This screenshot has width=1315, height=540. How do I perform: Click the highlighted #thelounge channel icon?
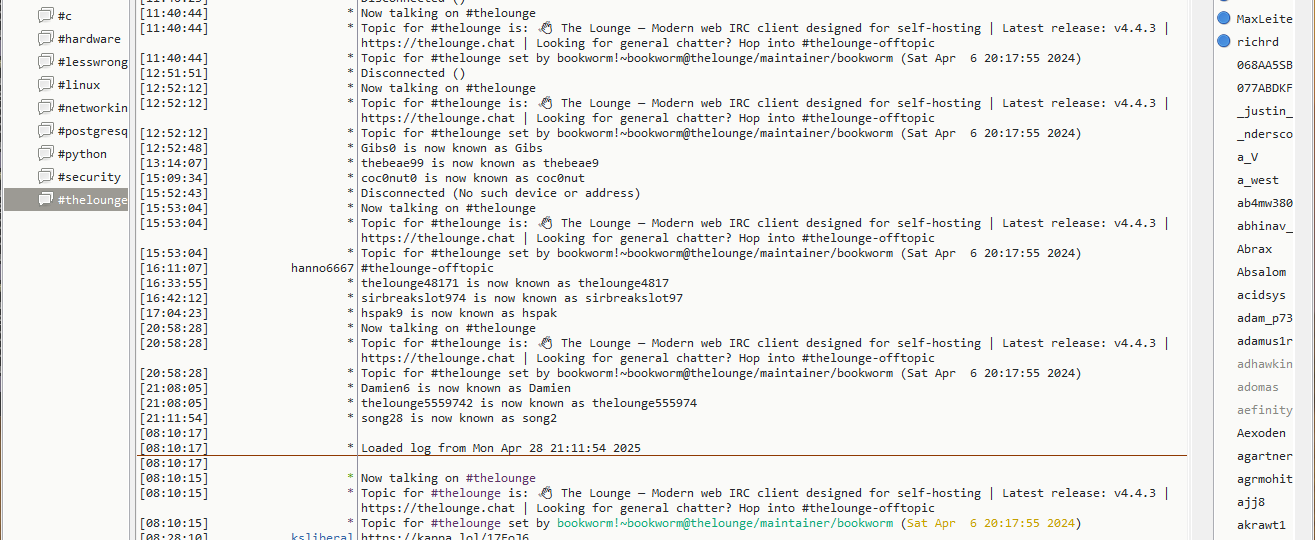click(x=45, y=200)
